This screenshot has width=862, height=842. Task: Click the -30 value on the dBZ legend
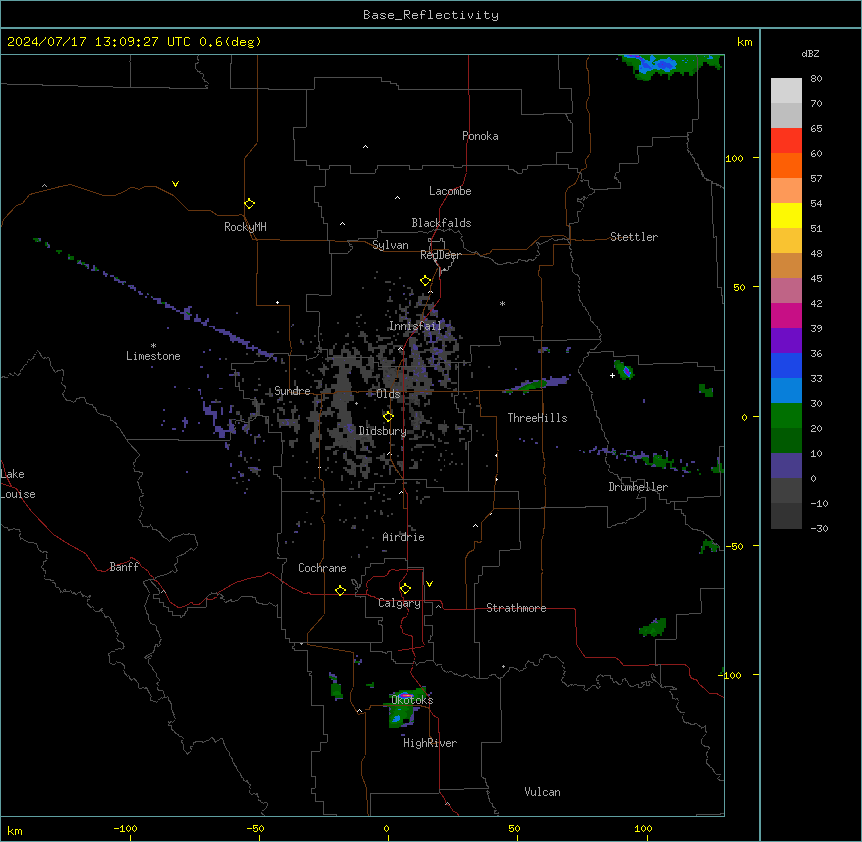coord(819,528)
